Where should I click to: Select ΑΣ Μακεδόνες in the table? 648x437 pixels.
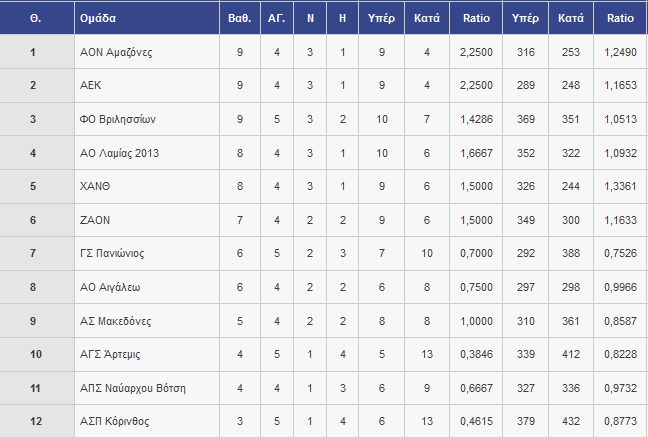pyautogui.click(x=116, y=321)
